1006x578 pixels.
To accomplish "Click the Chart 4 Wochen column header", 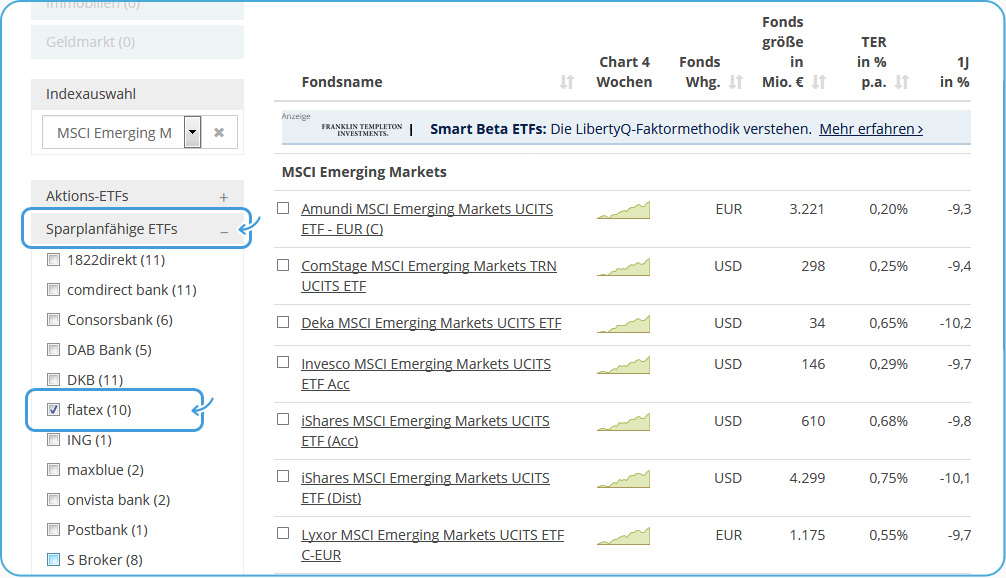I will coord(624,72).
